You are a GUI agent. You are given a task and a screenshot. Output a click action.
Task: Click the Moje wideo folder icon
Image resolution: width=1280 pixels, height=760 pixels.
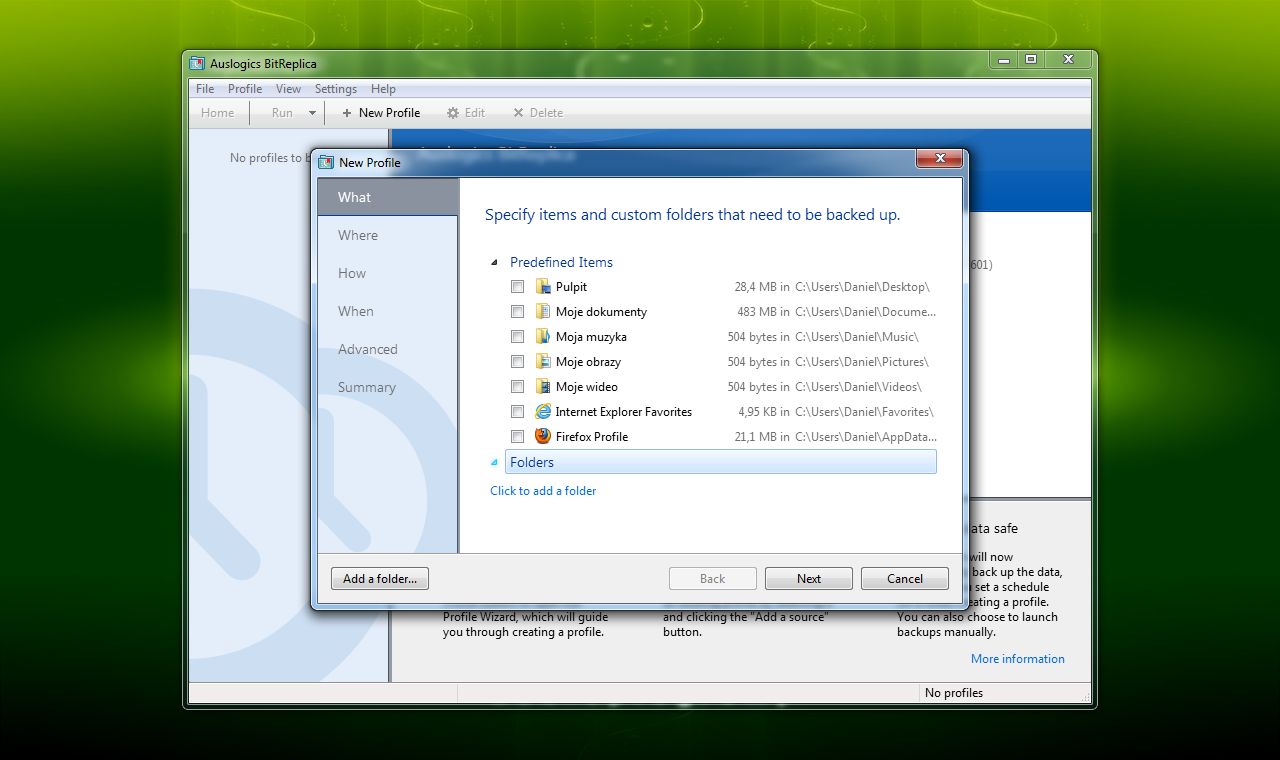[543, 386]
